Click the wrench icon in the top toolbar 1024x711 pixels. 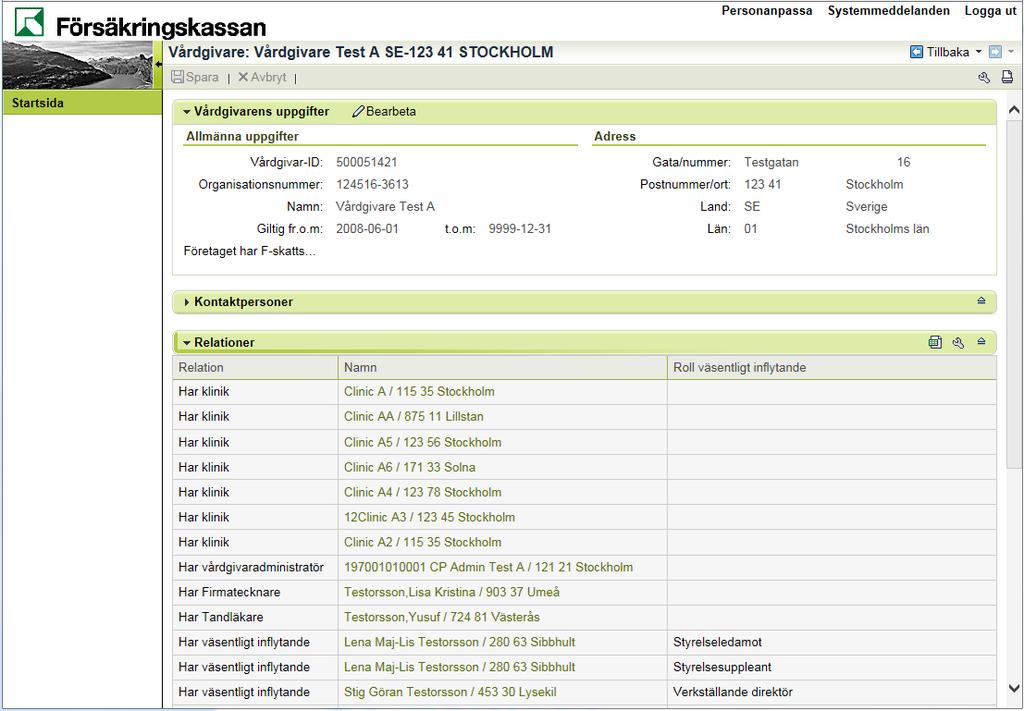pyautogui.click(x=984, y=78)
